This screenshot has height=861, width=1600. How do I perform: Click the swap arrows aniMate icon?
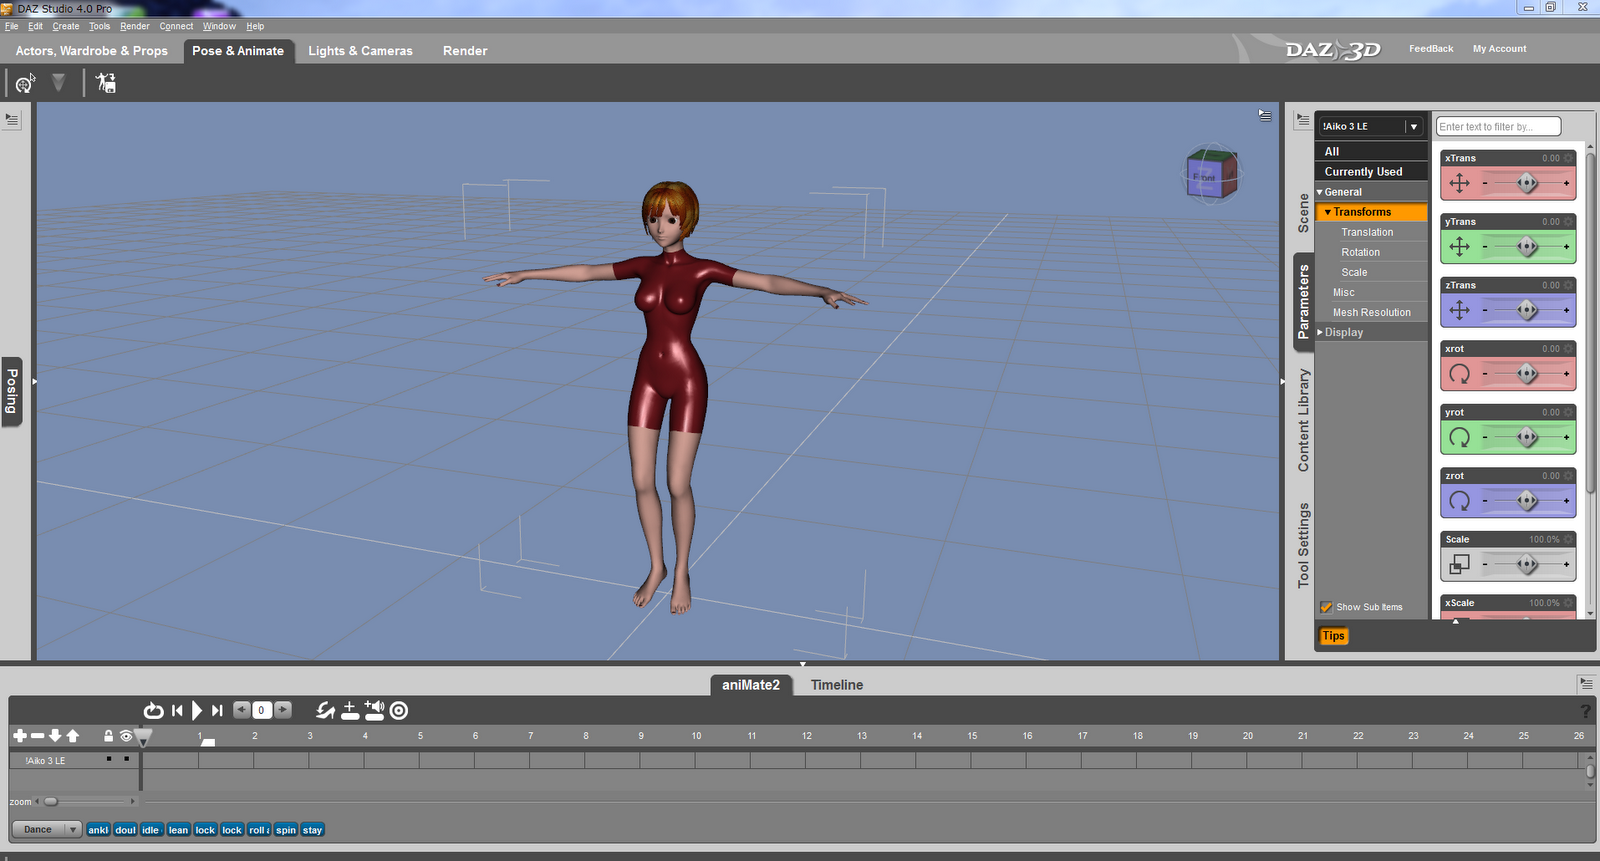click(x=325, y=710)
